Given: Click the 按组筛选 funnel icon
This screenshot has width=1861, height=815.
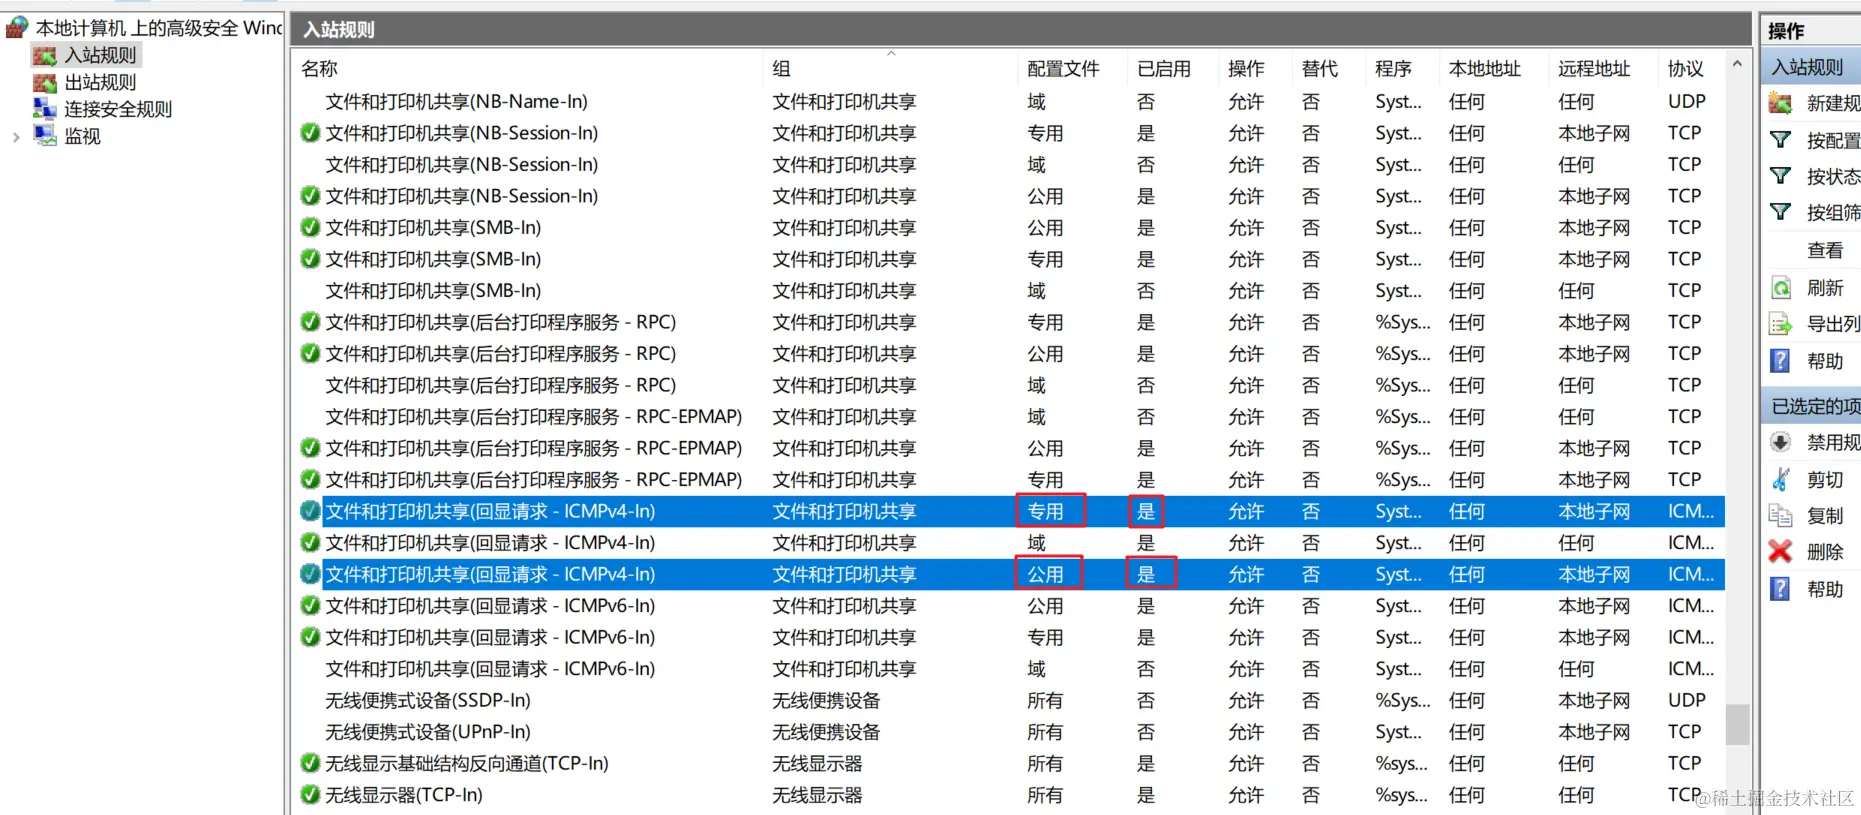Looking at the screenshot, I should tap(1780, 212).
